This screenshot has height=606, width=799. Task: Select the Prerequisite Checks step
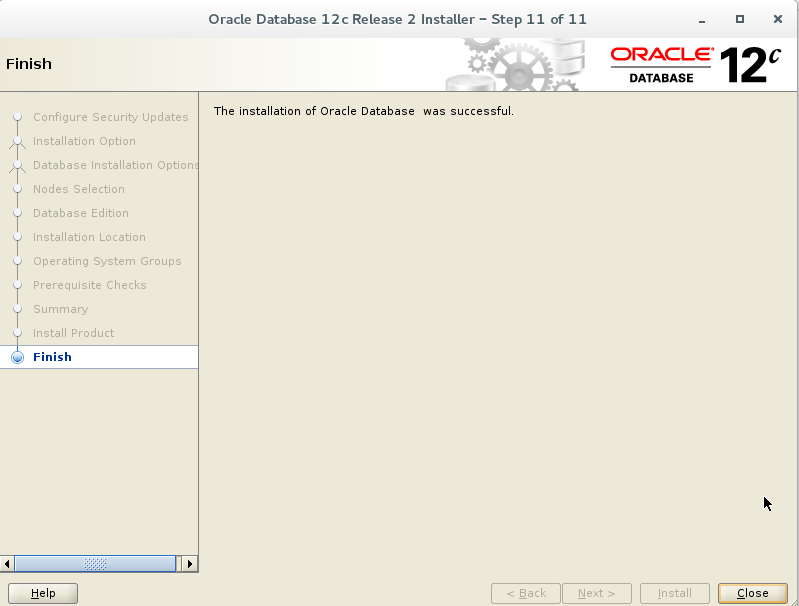(90, 285)
